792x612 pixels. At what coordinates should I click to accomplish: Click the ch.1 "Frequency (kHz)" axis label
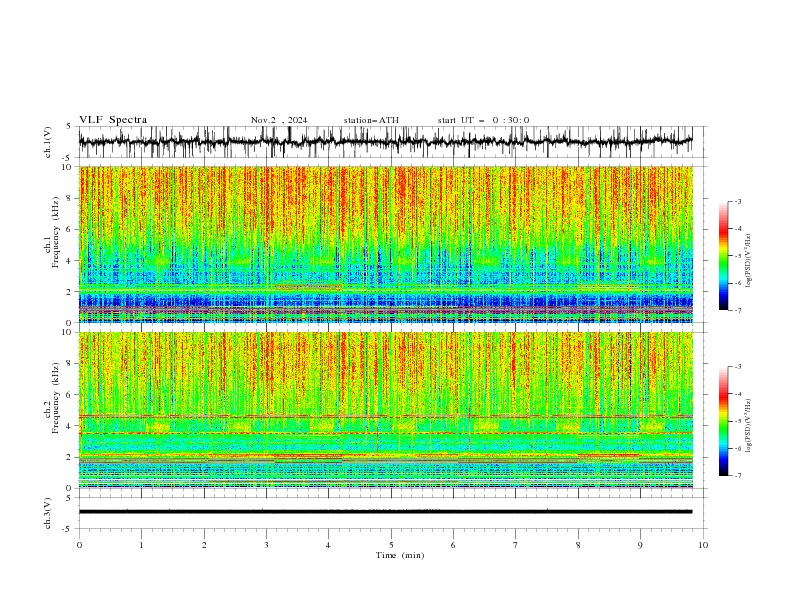pyautogui.click(x=56, y=232)
